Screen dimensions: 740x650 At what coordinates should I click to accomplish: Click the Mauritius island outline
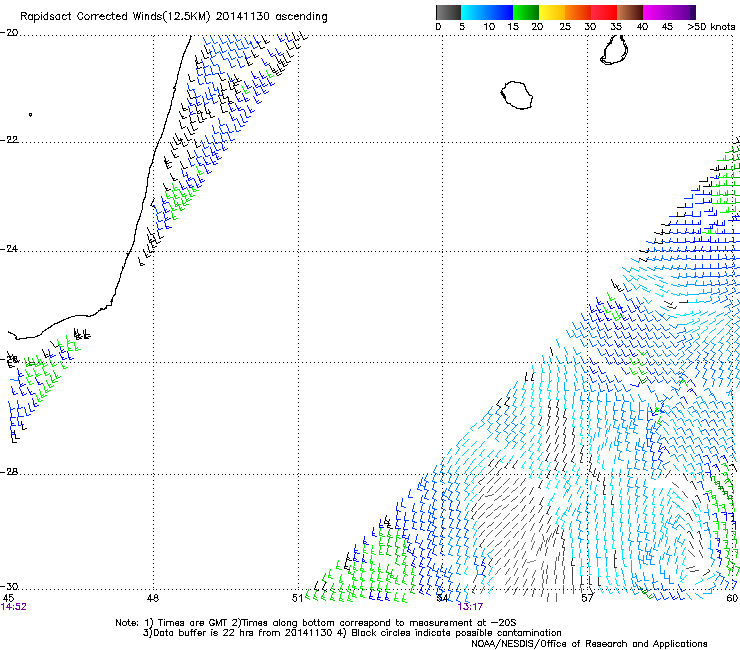point(614,50)
